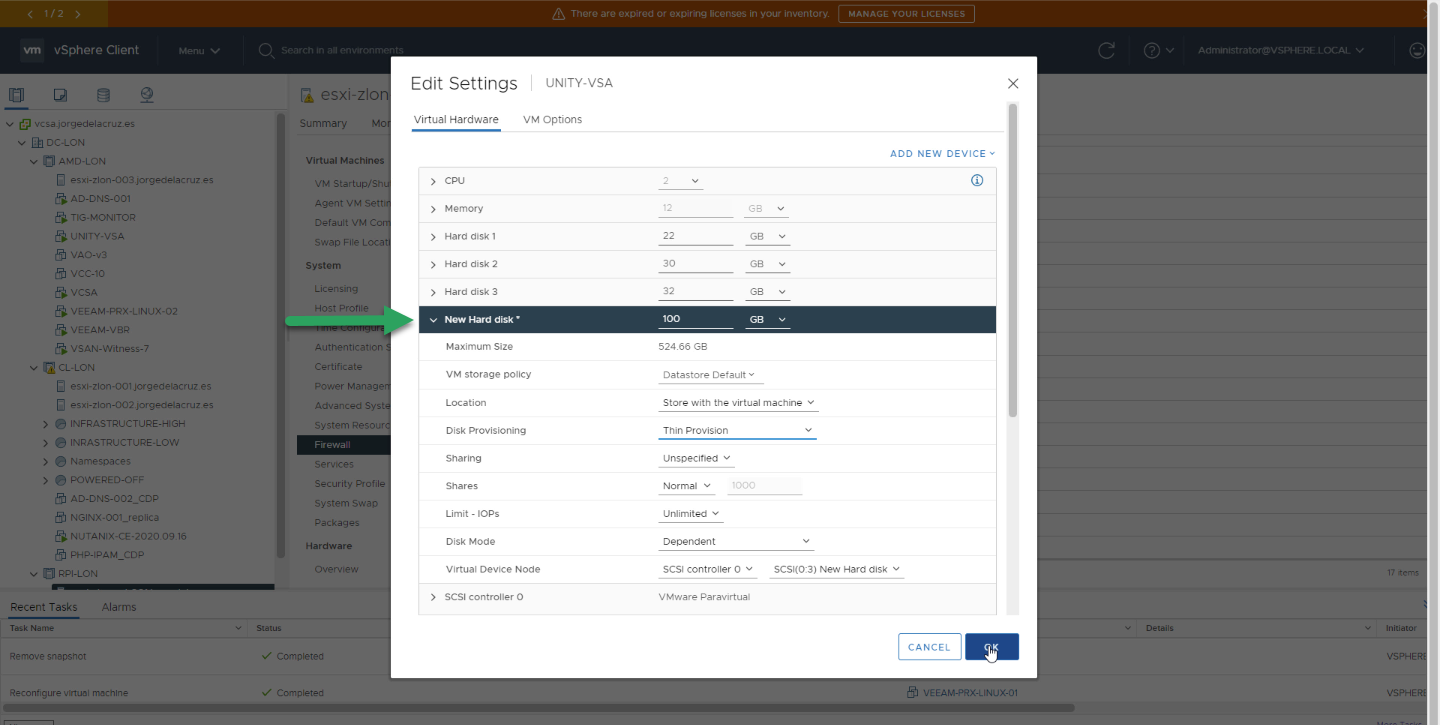The image size is (1440, 725).
Task: Open Limit - IOPs dropdown
Action: coord(691,514)
